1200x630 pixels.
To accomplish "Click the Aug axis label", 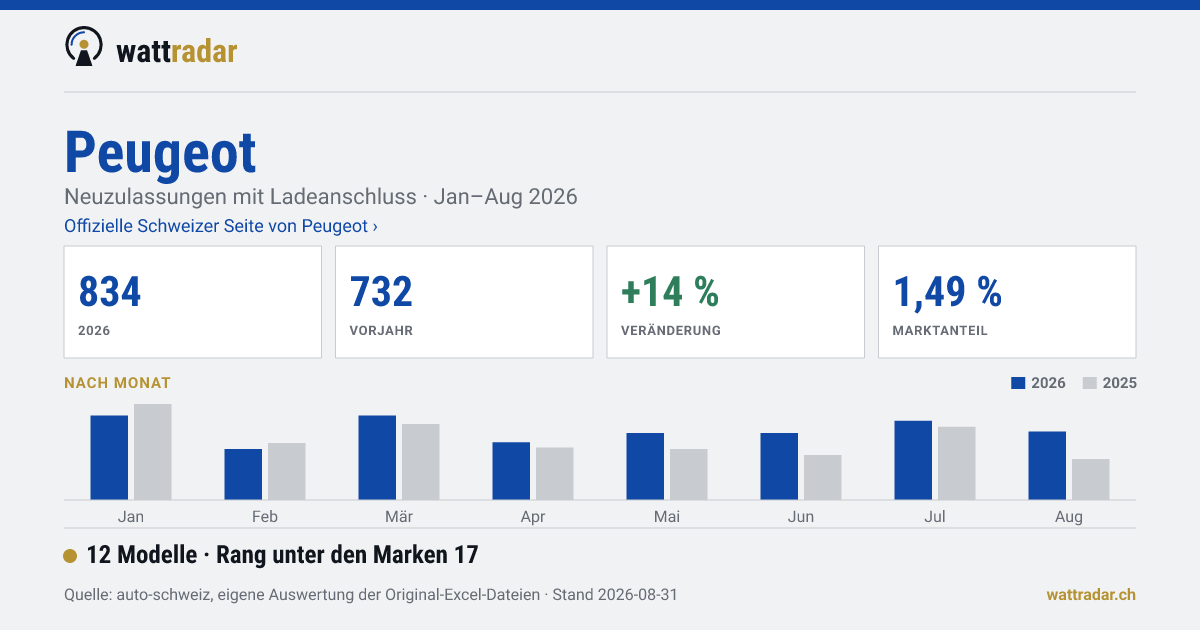I will tap(1069, 516).
